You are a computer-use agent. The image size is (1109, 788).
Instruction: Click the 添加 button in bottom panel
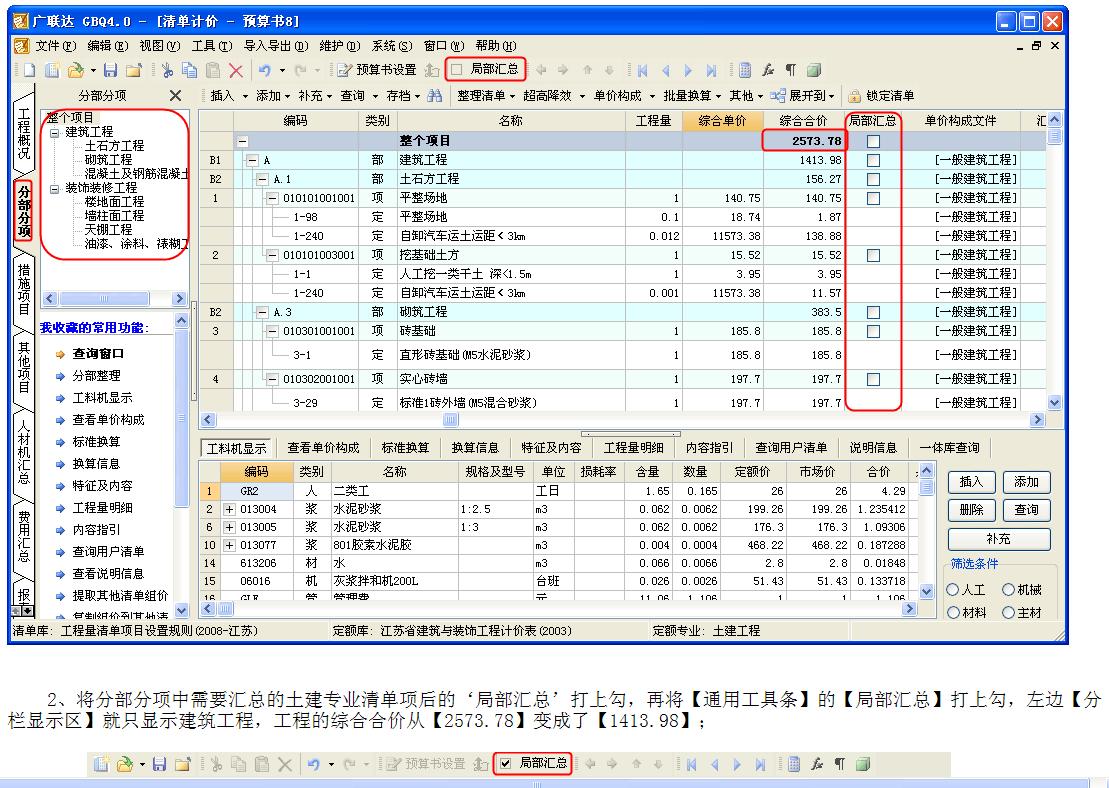(x=1026, y=482)
